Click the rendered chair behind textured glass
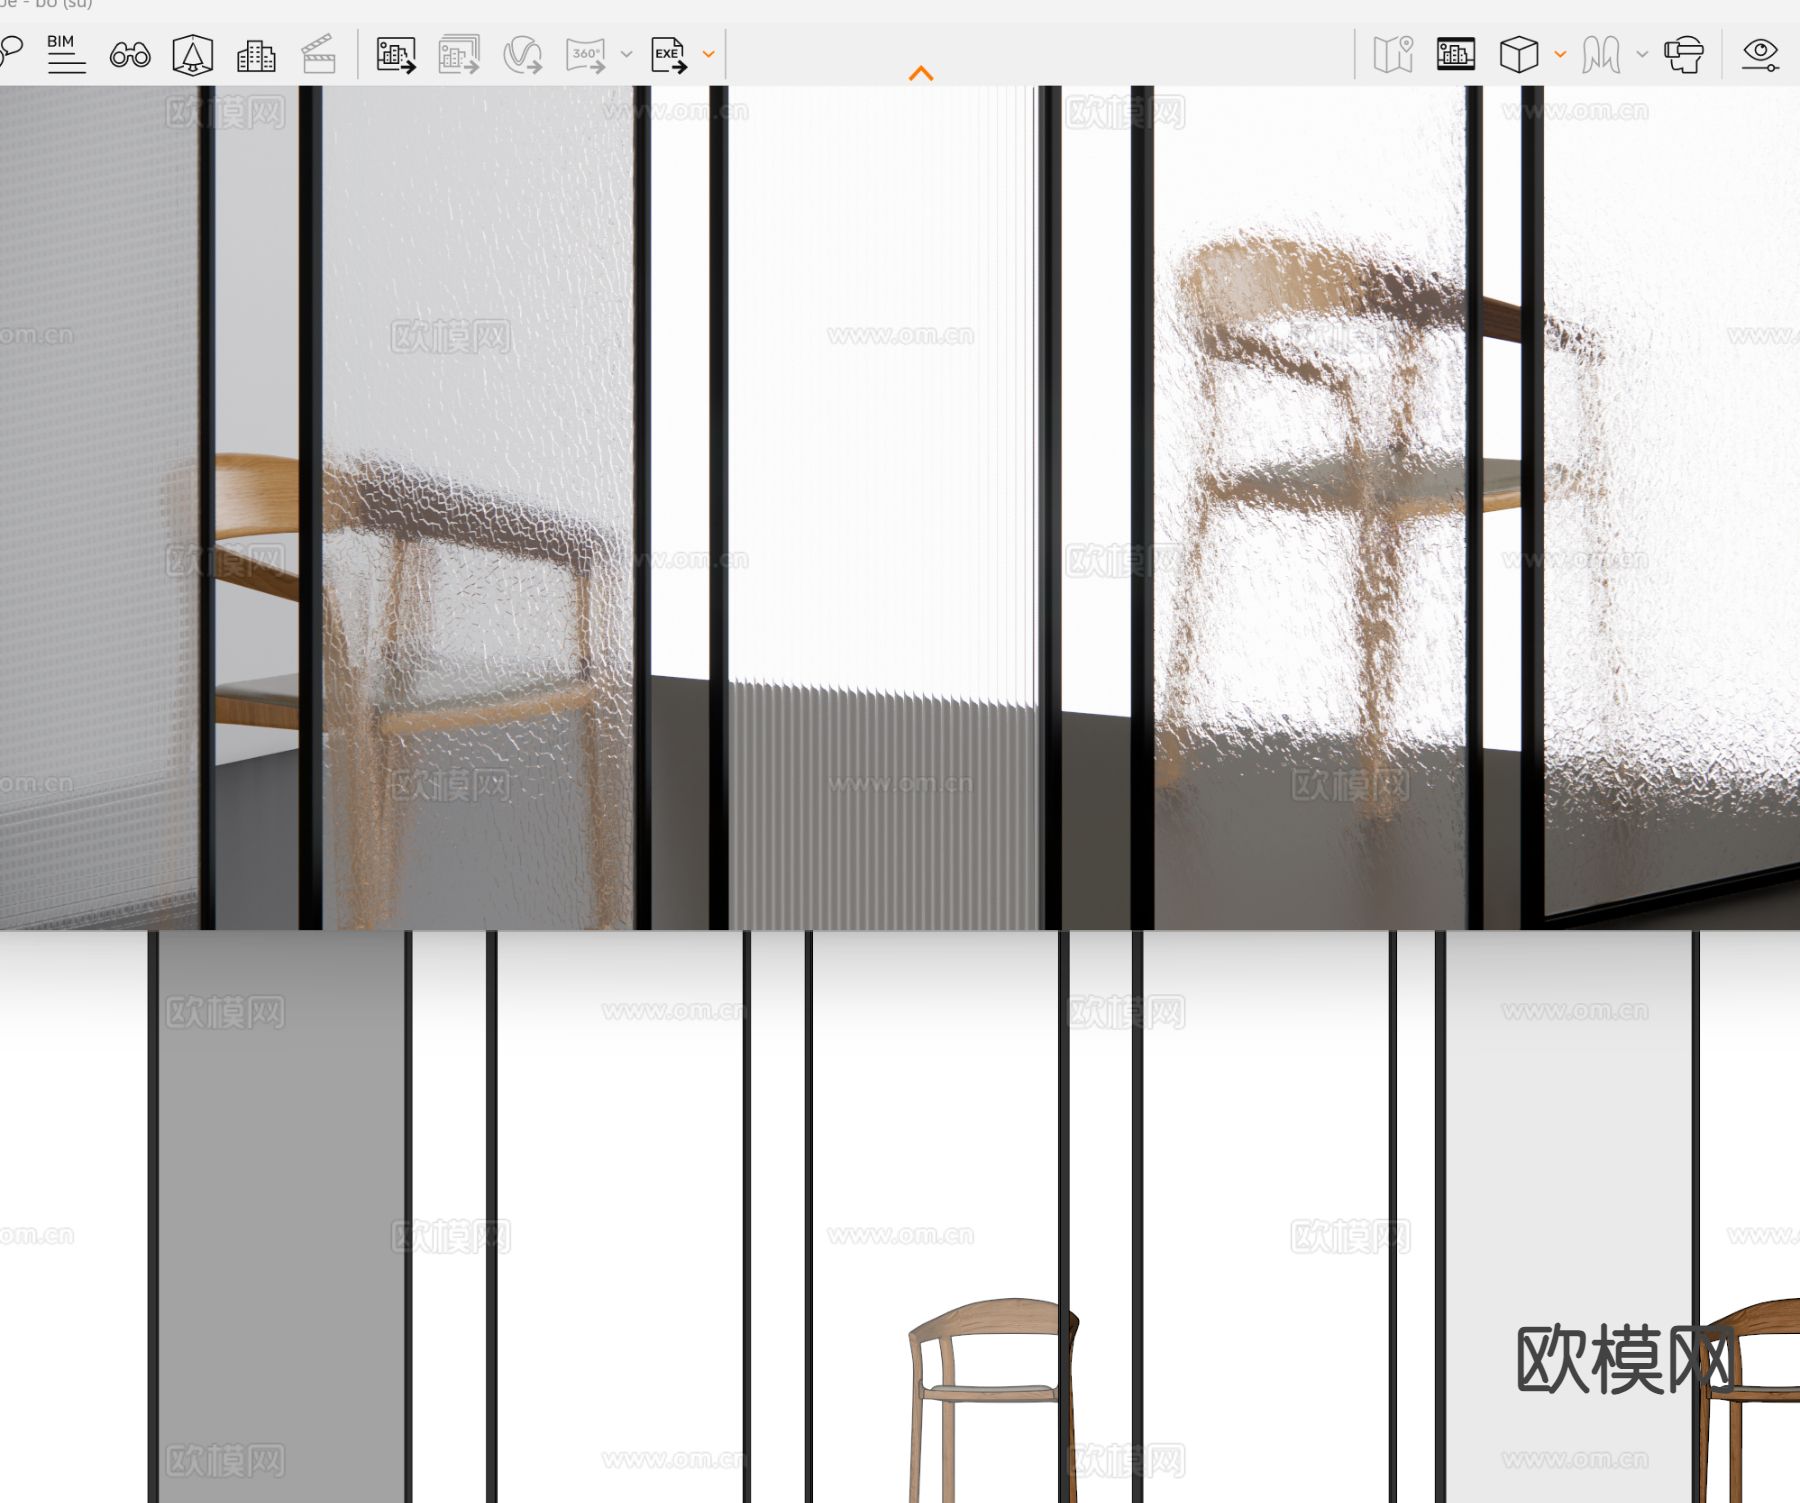 (x=1380, y=520)
